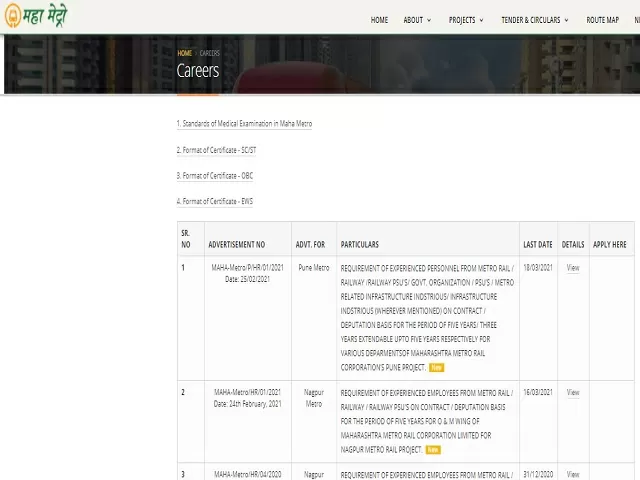
Task: Click the ADVT. FOR column header
Action: [310, 244]
